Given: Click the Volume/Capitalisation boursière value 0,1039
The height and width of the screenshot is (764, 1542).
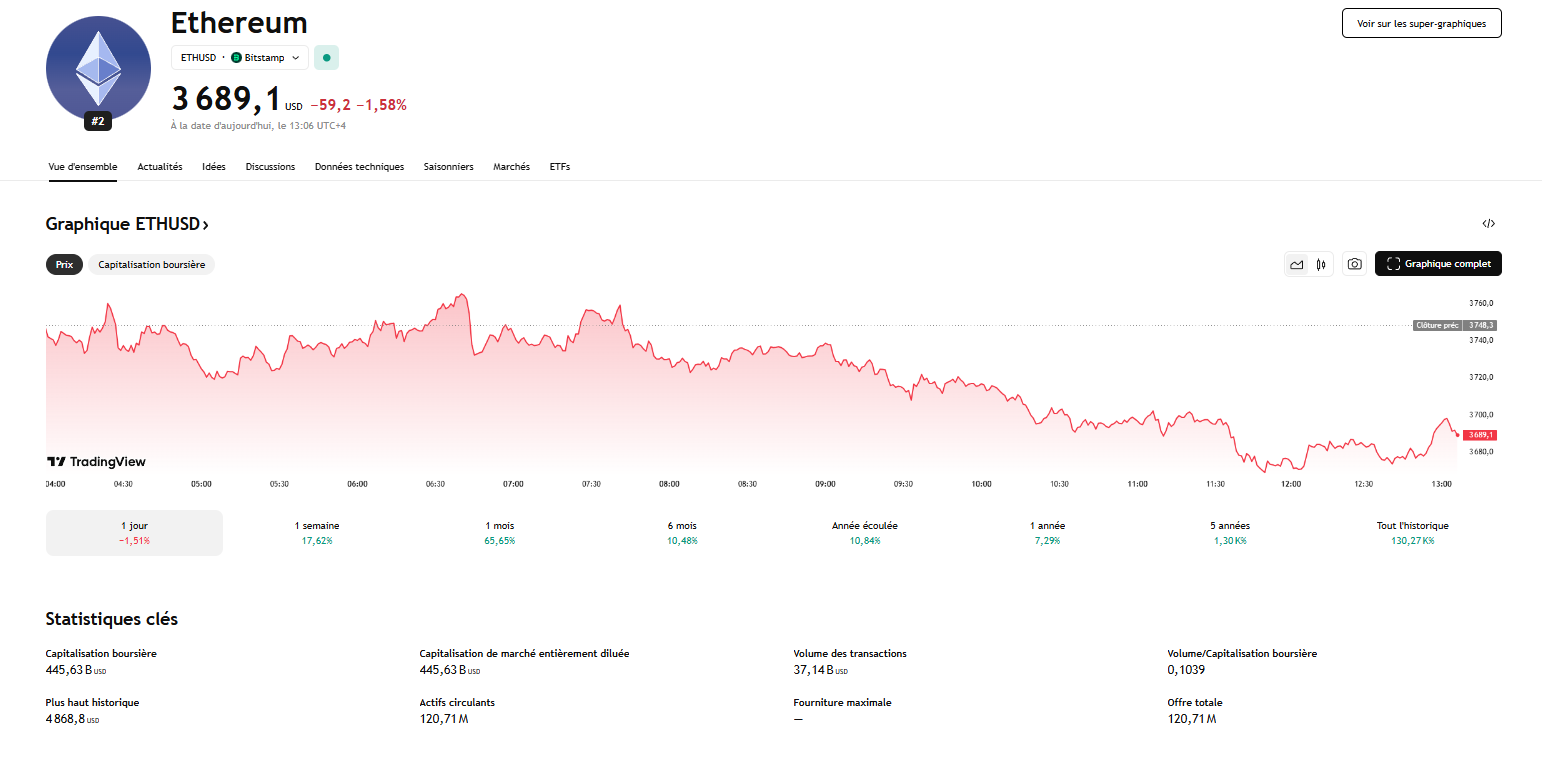Looking at the screenshot, I should coord(1186,670).
